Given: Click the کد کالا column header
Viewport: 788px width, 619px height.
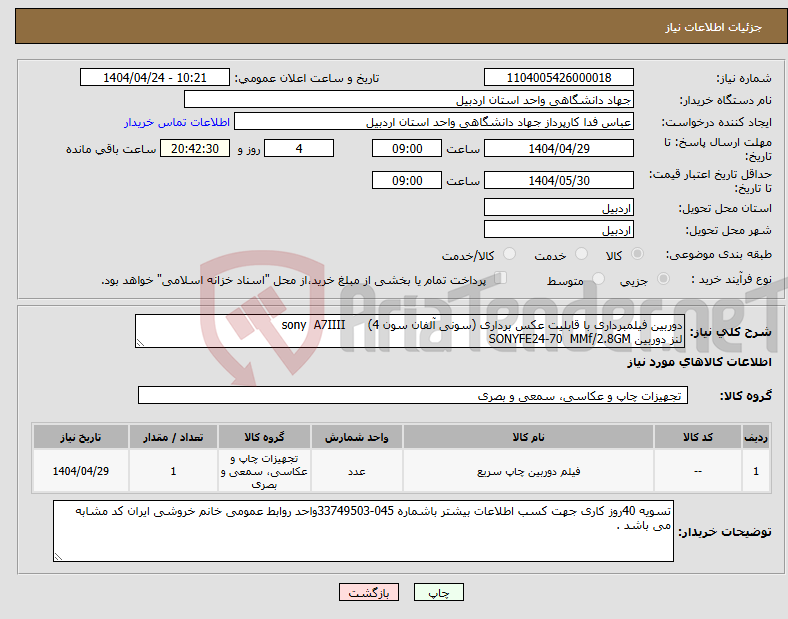Looking at the screenshot, I should [697, 437].
